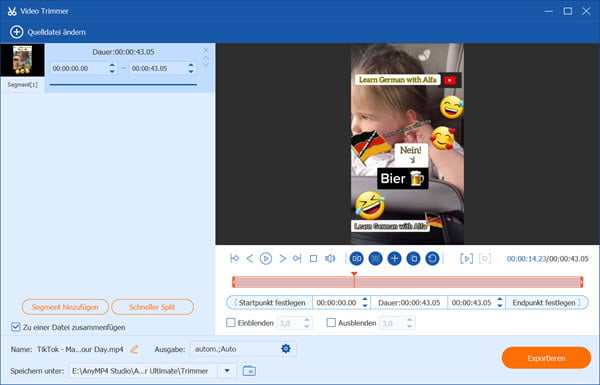Jump to segment start with the skip-to-start icon
Viewport: 600px width, 385px height.
pos(235,259)
